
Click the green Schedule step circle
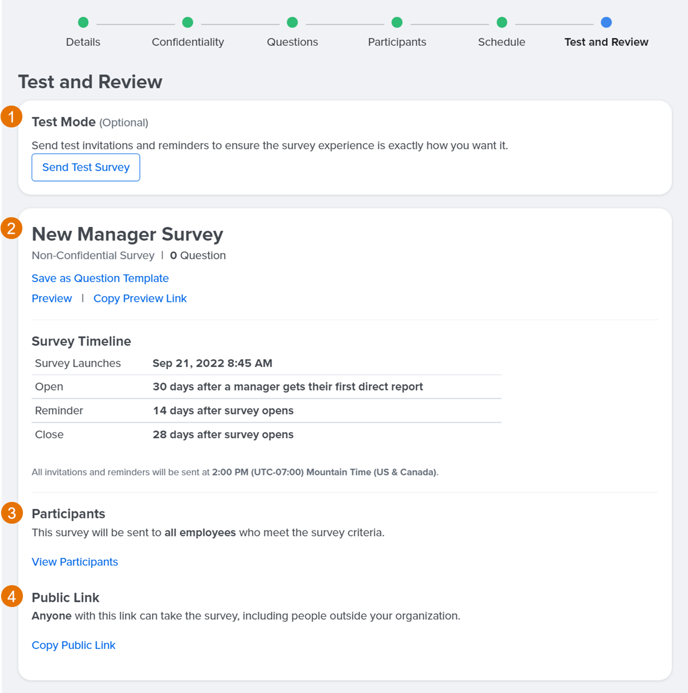[x=502, y=22]
